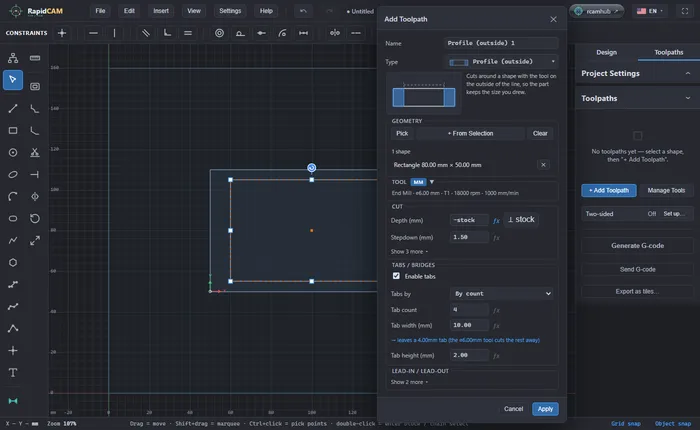
Task: Open the Tabs by 'By count' dropdown
Action: 502,294
